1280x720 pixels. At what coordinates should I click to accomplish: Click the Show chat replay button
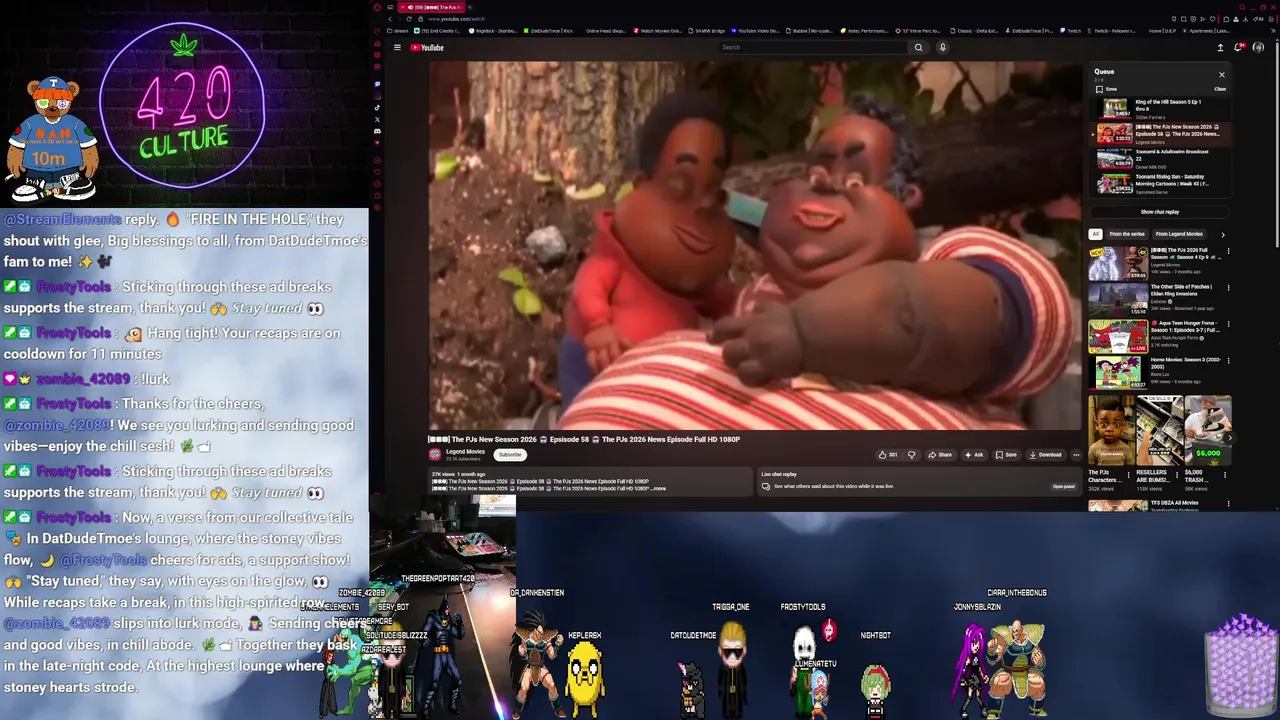[1160, 212]
